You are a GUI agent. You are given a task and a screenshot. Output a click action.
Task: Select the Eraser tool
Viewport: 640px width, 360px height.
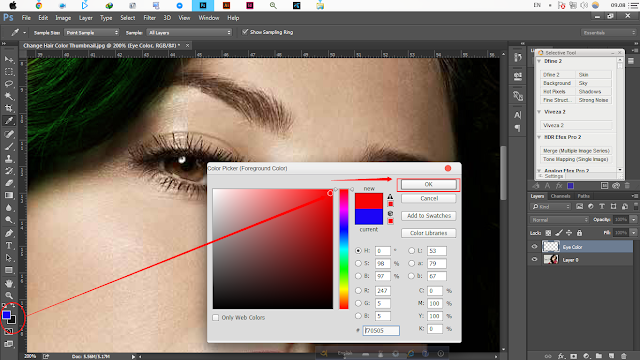click(9, 183)
